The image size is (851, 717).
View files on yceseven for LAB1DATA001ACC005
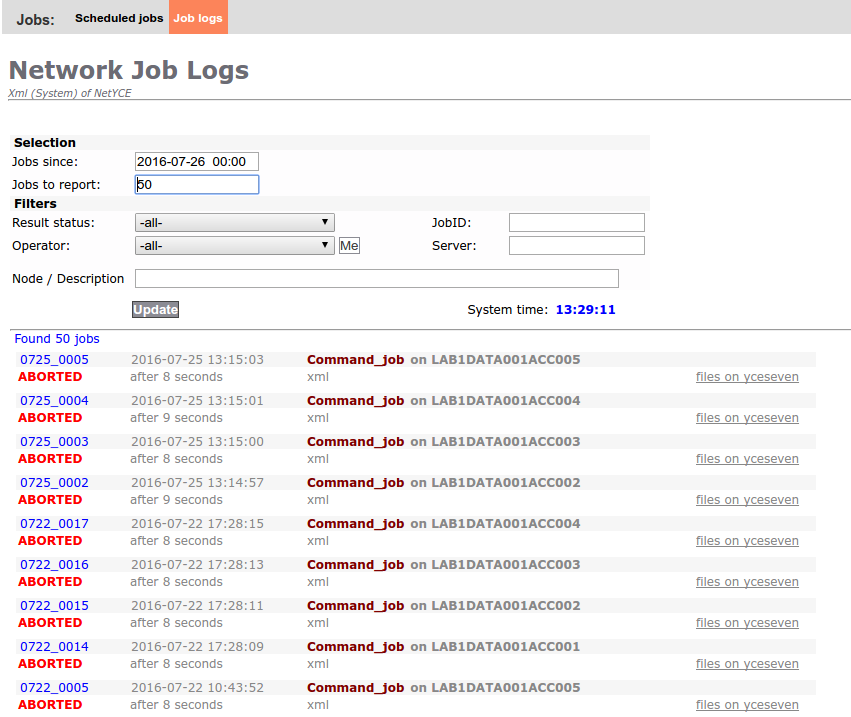tap(747, 376)
